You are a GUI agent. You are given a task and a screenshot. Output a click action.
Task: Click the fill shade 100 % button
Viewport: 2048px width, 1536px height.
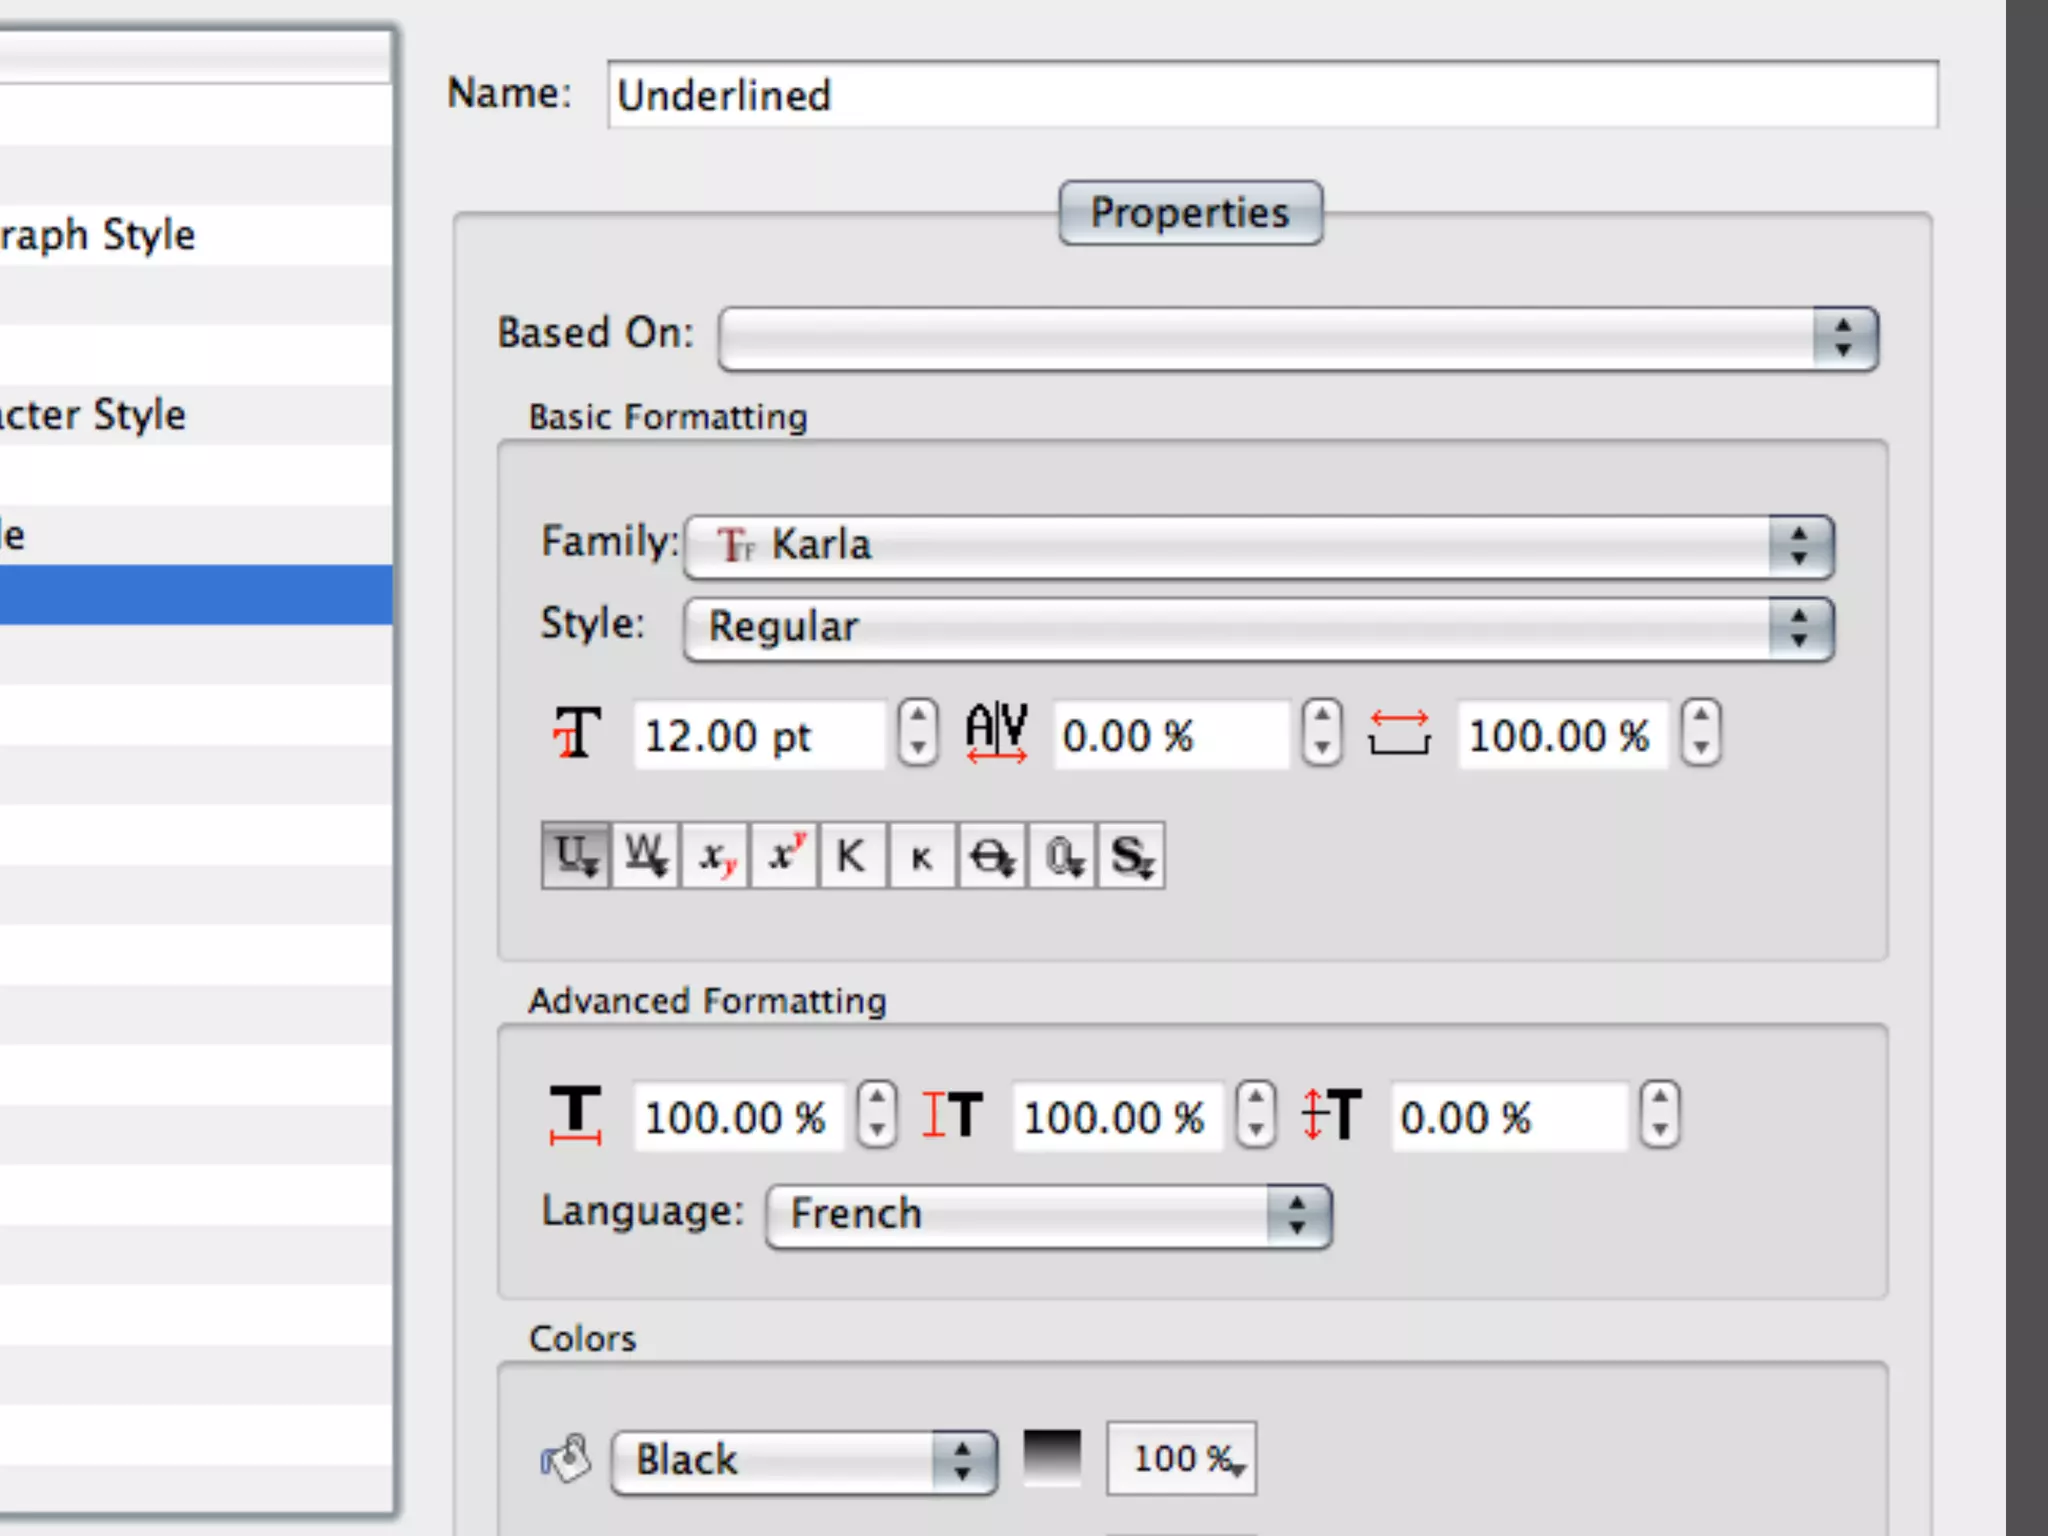click(1181, 1460)
